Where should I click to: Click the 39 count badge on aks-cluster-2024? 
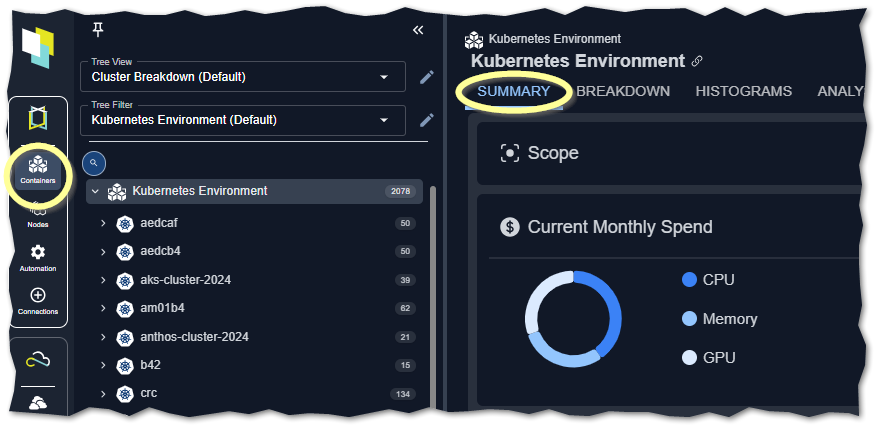405,280
